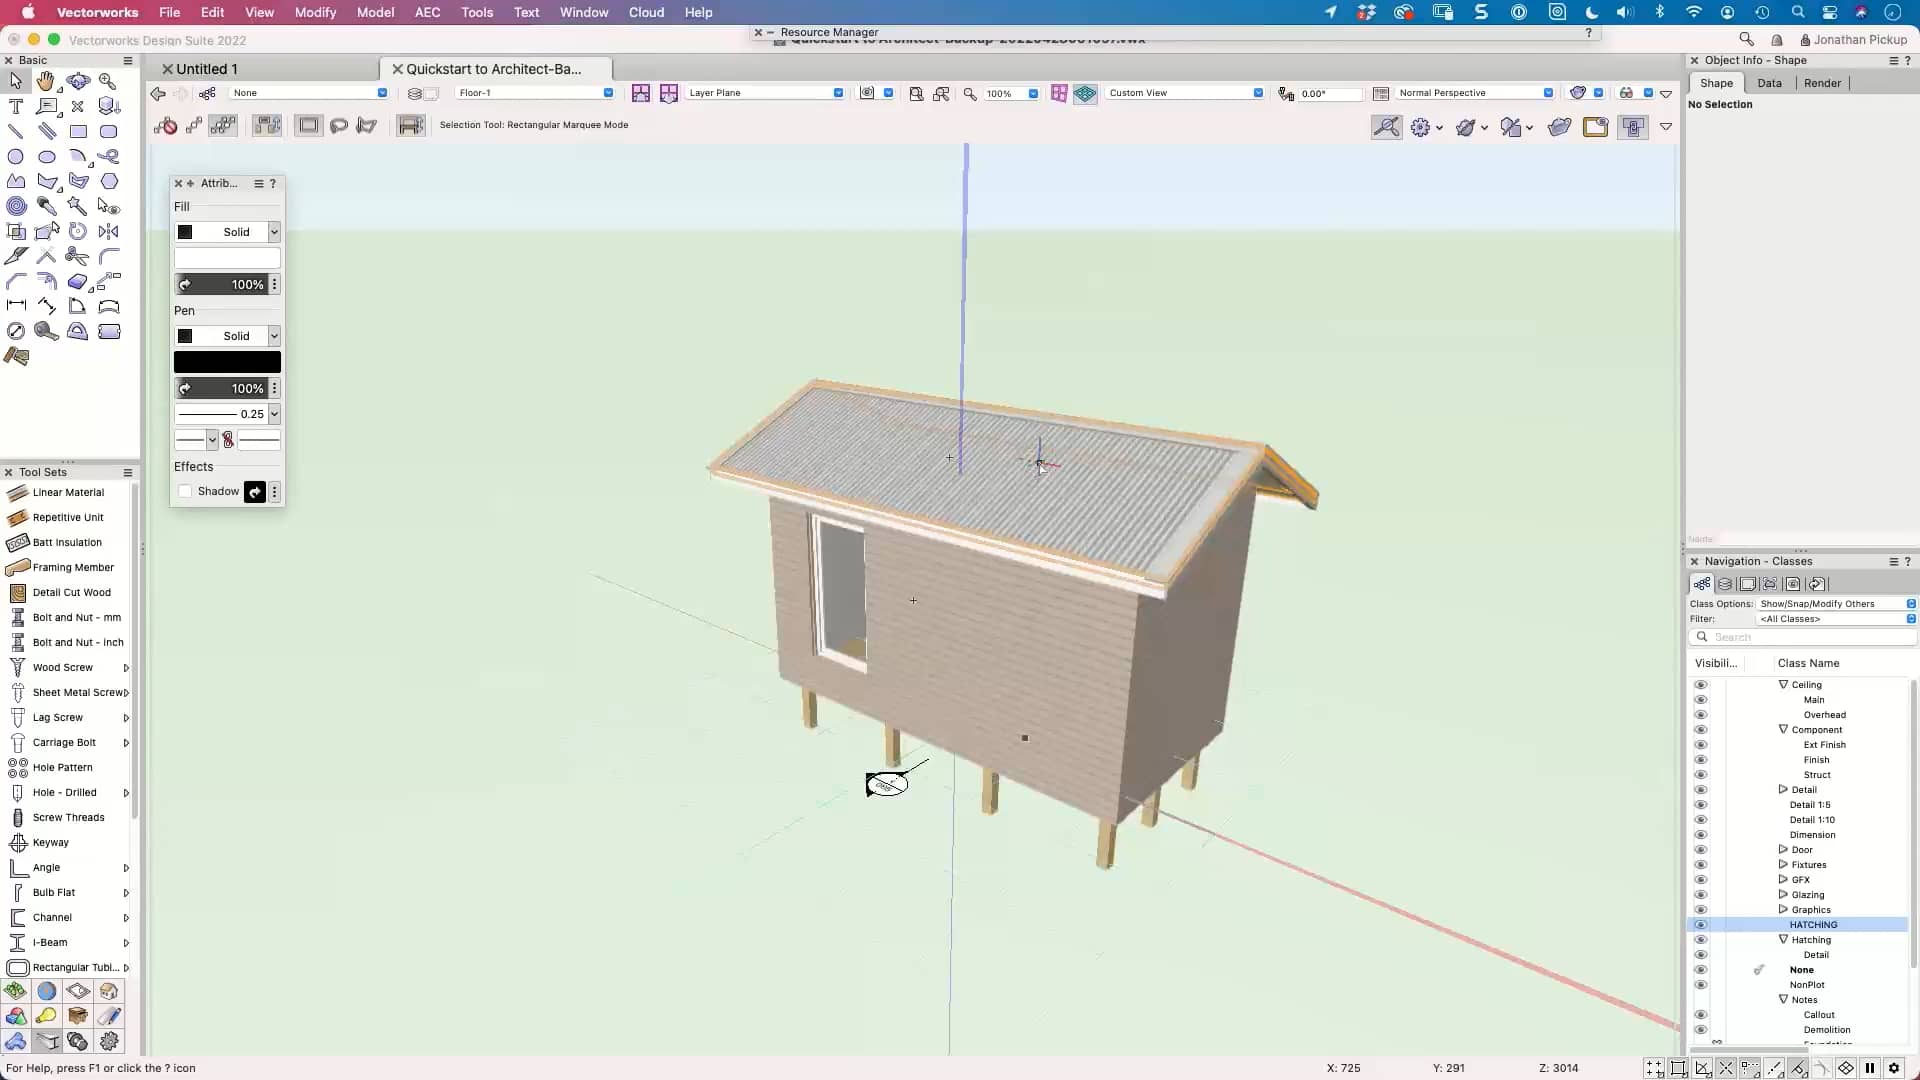Open the Normal Perspective render dropdown
This screenshot has height=1080, width=1920.
[1549, 93]
